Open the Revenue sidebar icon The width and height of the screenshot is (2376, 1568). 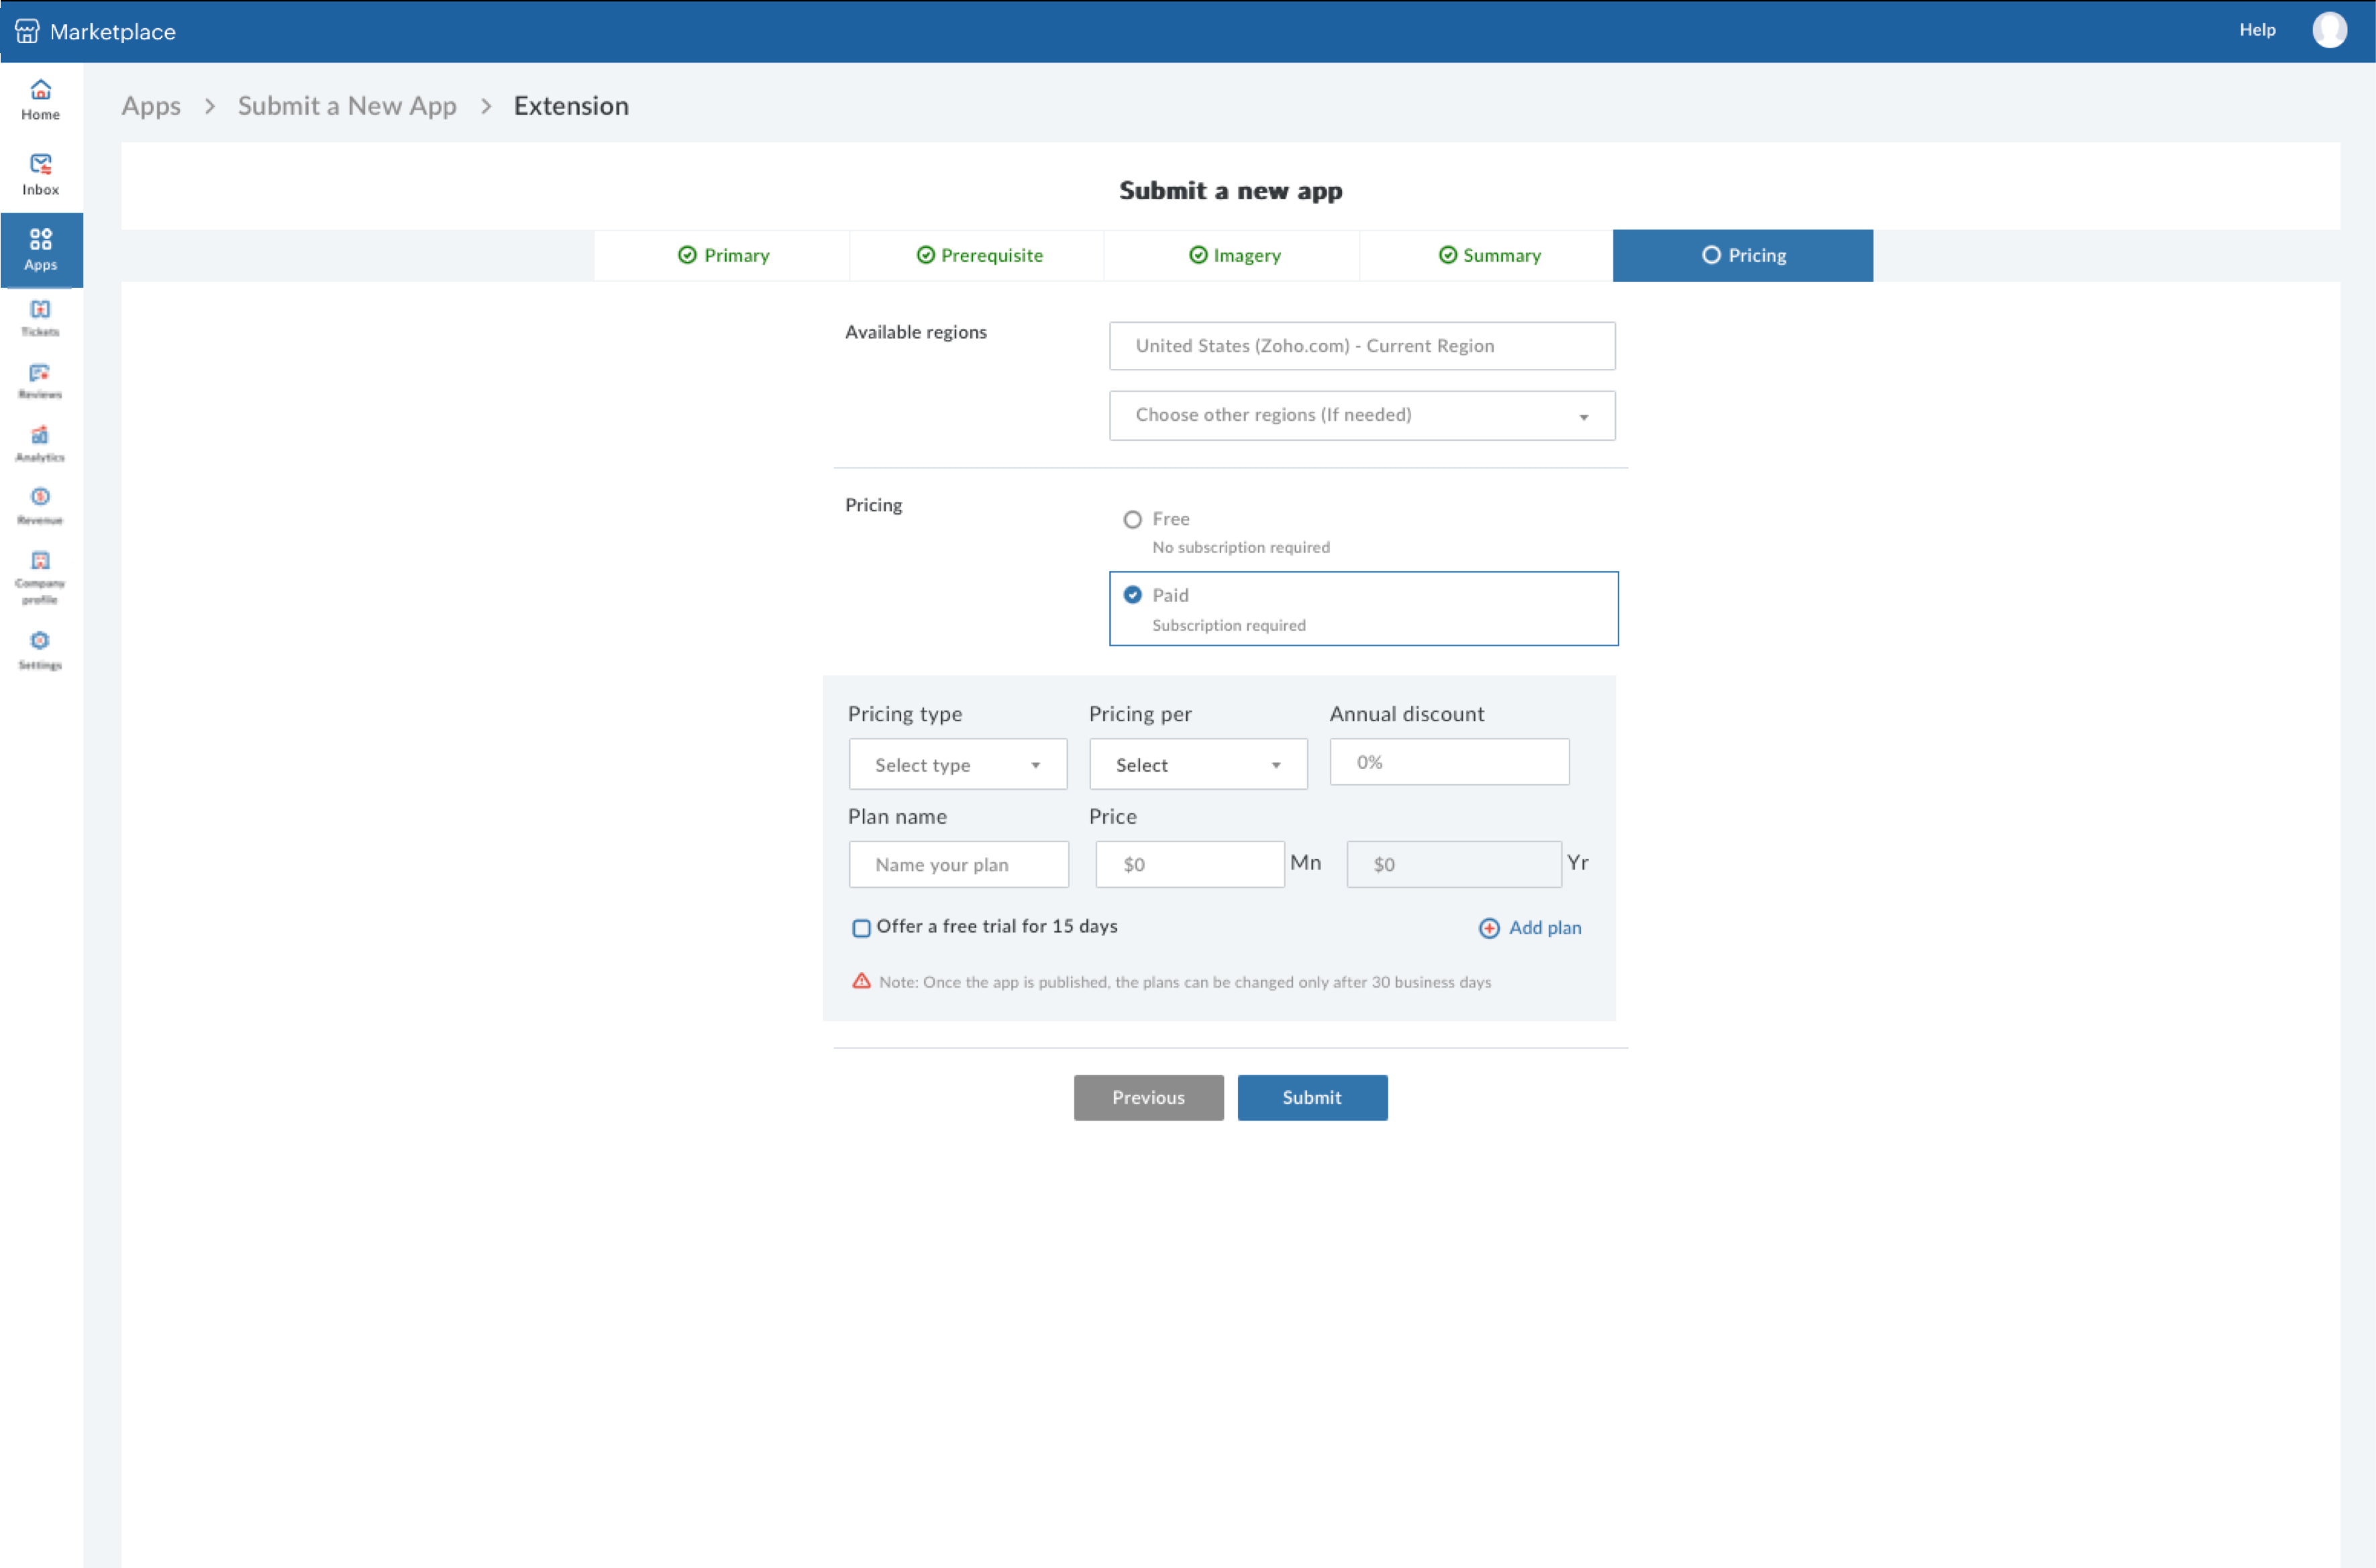tap(40, 506)
